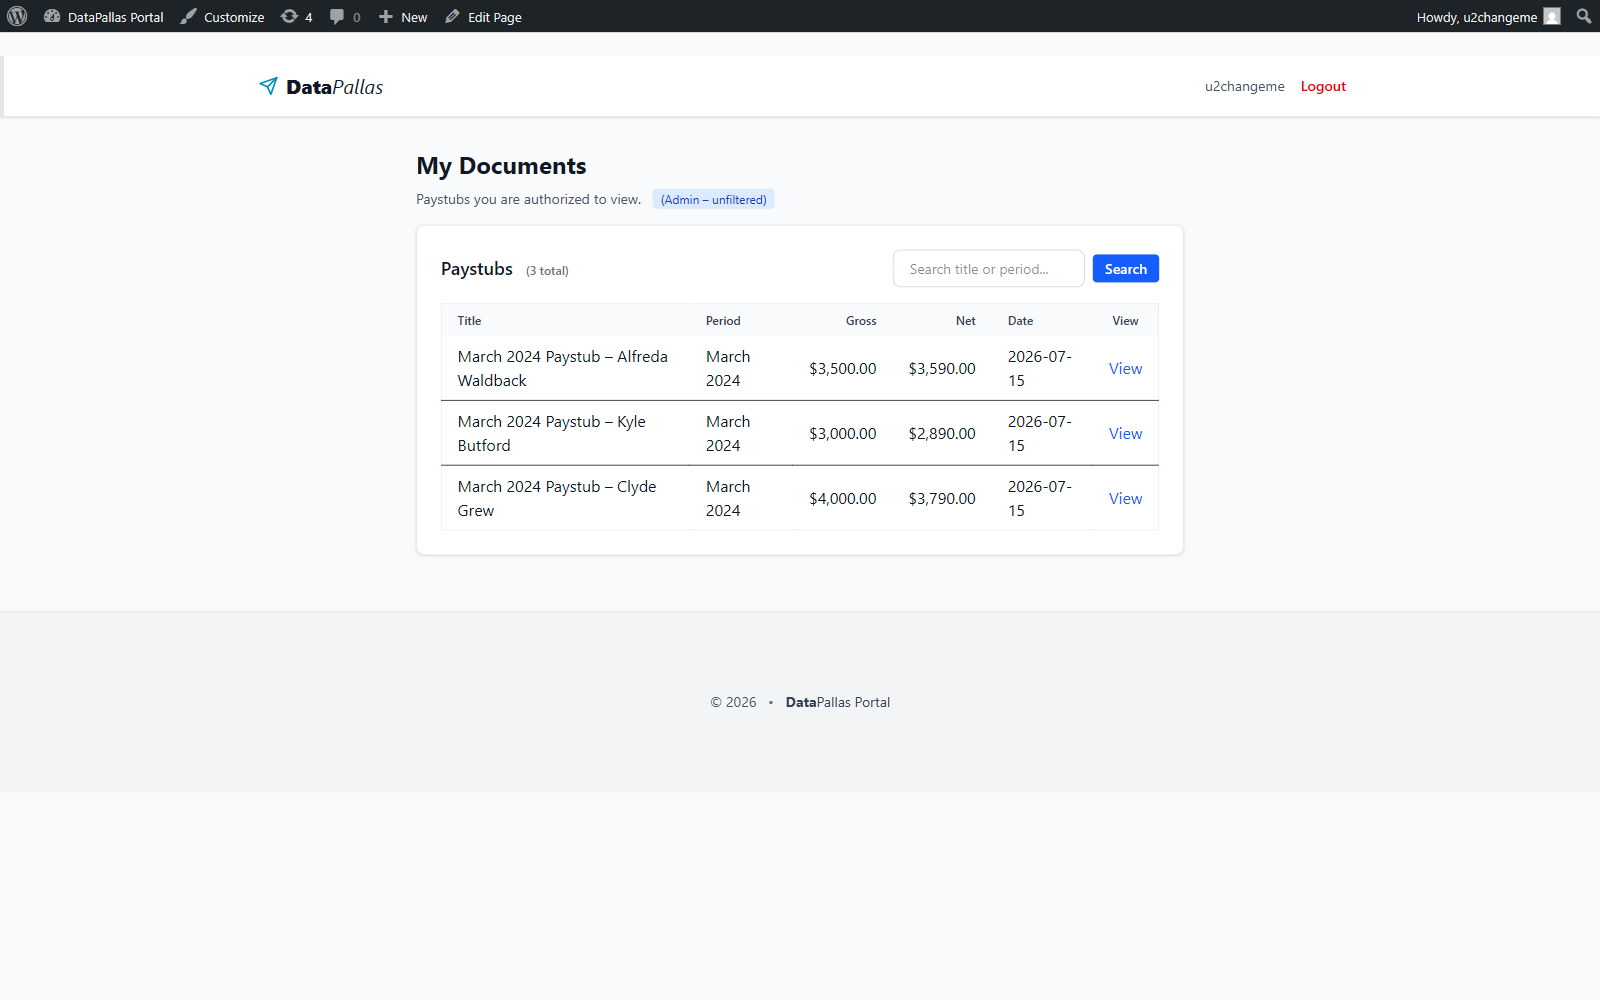1600x1000 pixels.
Task: Click March 2024 Paystub – Clyde Grew title
Action: click(557, 498)
